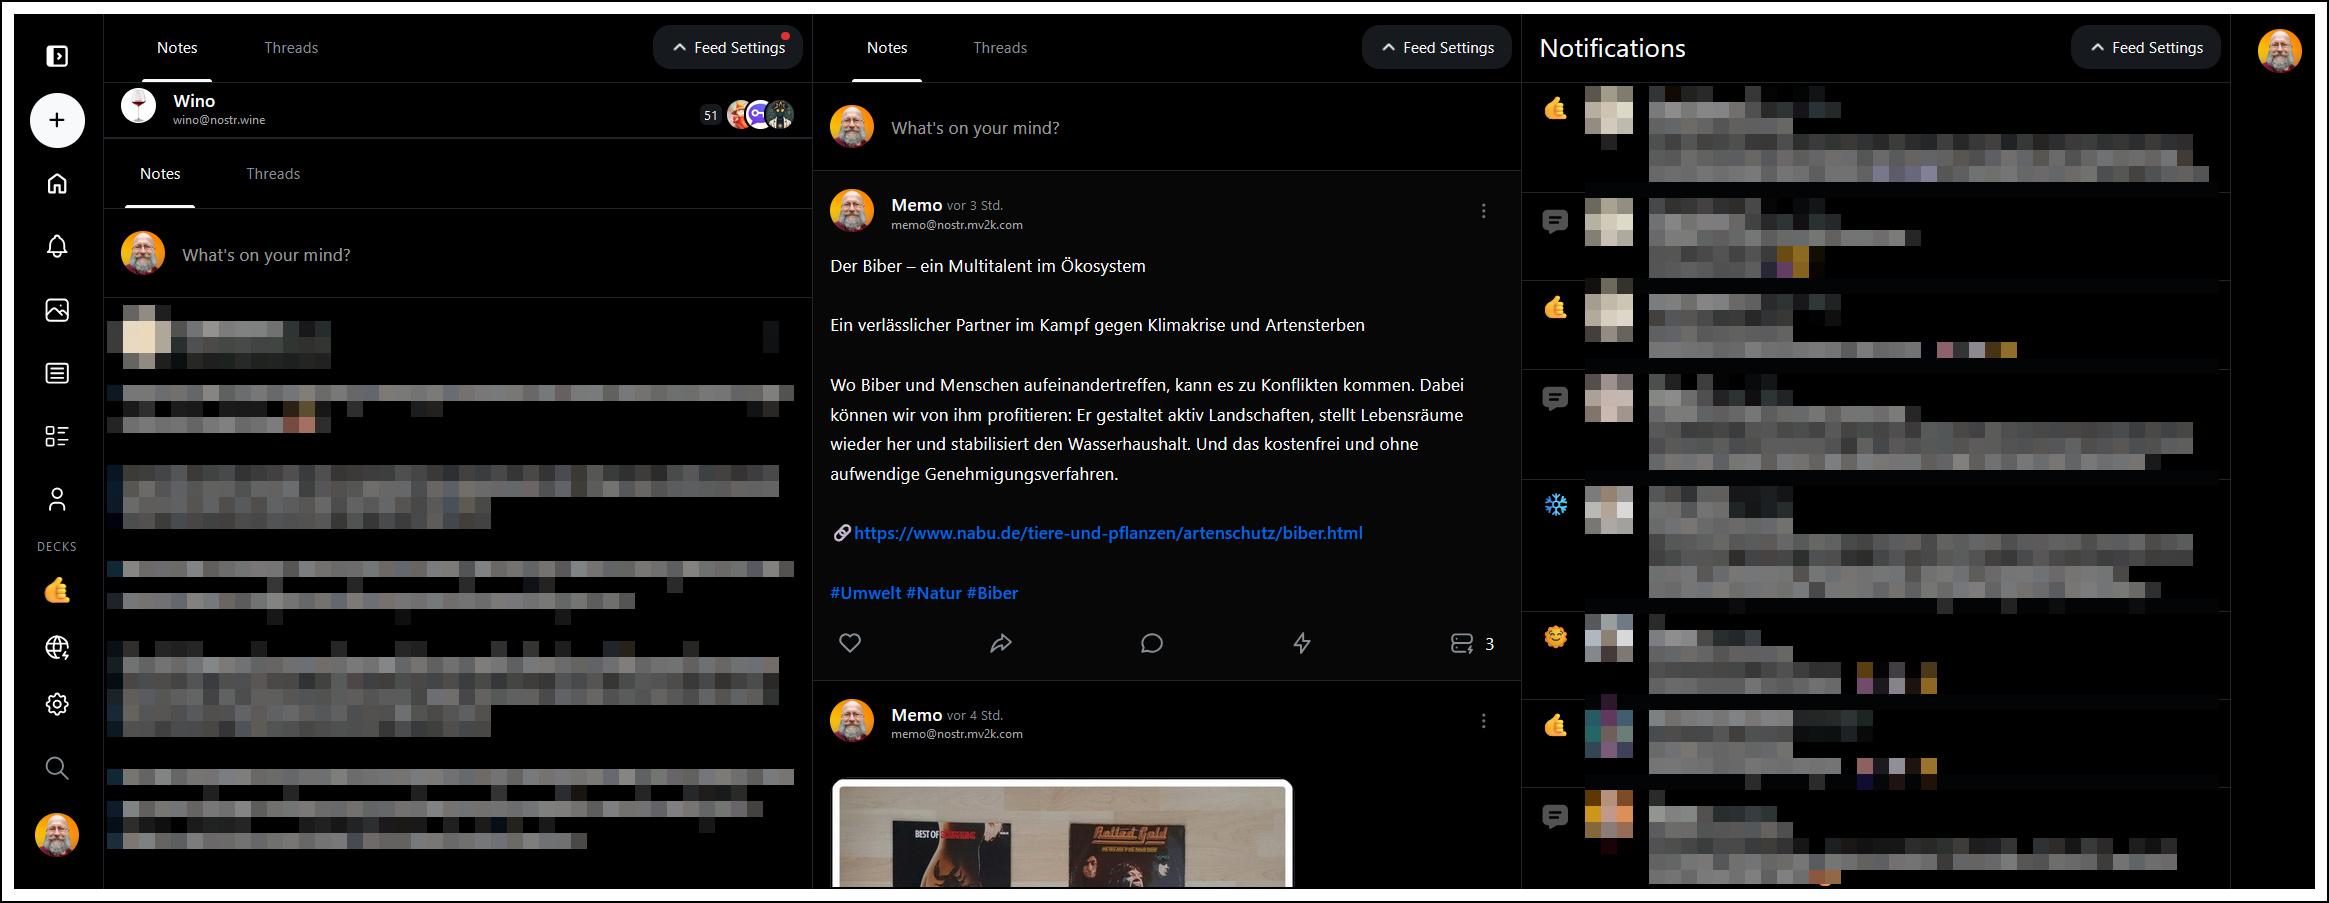2329x903 pixels.
Task: Open the media gallery icon in sidebar
Action: 57,310
